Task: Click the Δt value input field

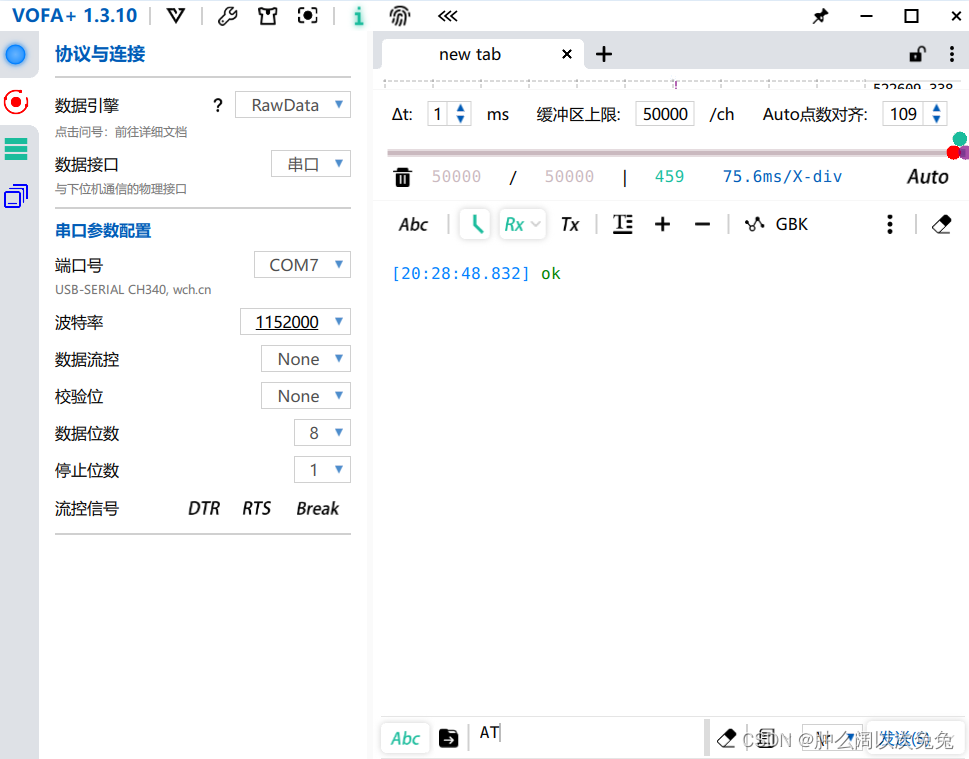Action: click(439, 114)
